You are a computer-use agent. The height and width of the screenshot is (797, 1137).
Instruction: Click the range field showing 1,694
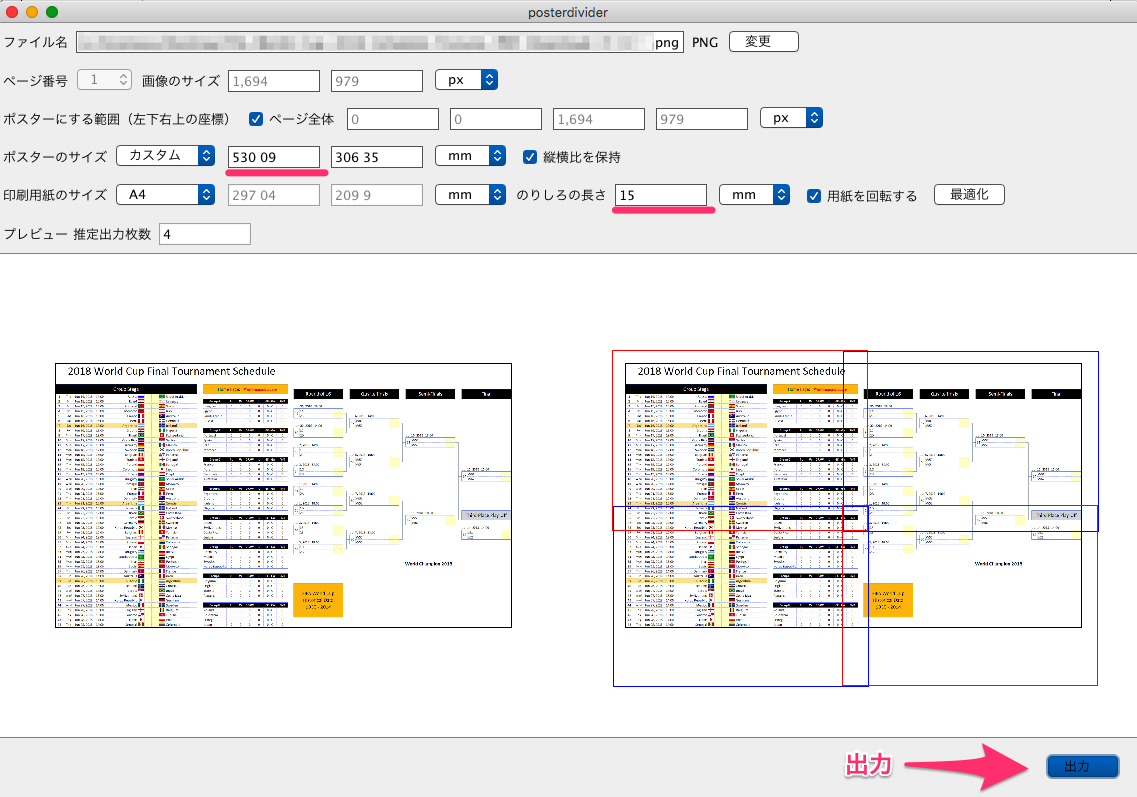[x=598, y=119]
